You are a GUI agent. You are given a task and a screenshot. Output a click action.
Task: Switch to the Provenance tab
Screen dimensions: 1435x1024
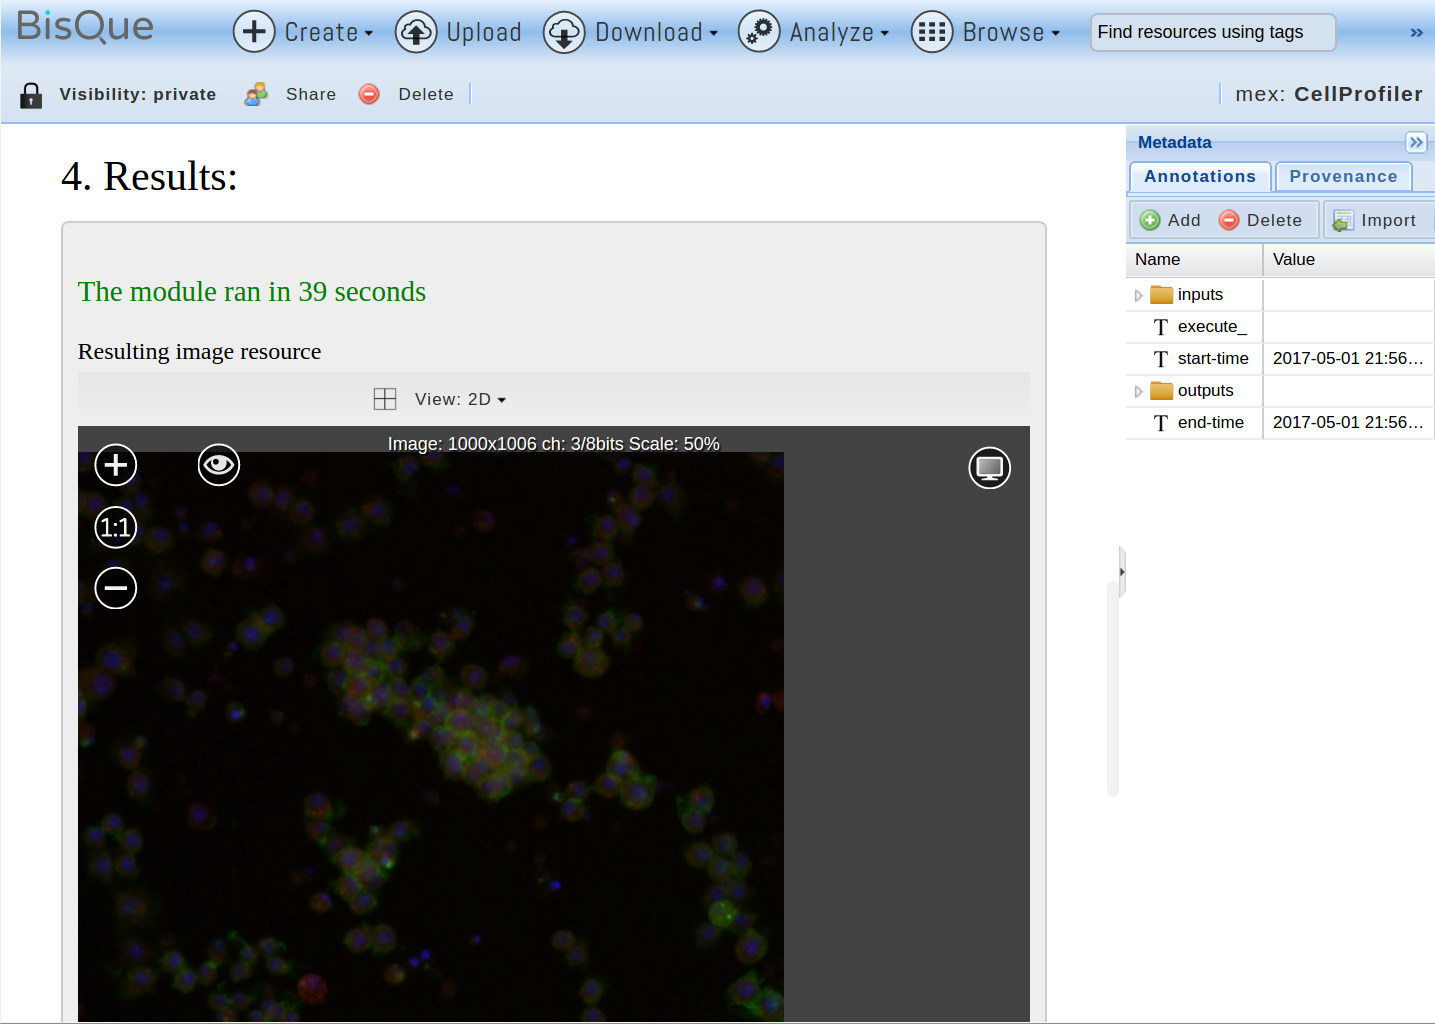(x=1342, y=177)
